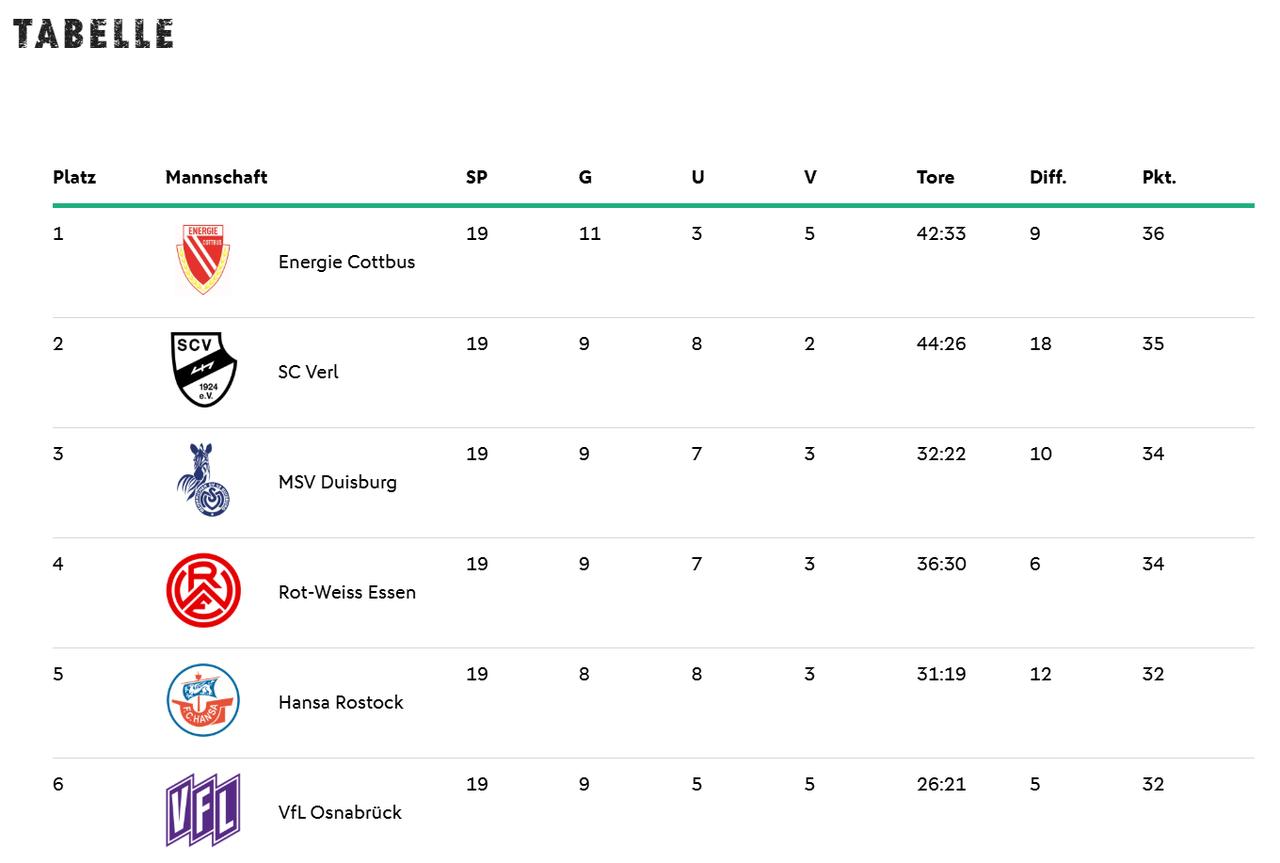Screen dimensions: 1280x863
Task: Select the Rot-Weiss Essen team name
Action: [x=346, y=592]
